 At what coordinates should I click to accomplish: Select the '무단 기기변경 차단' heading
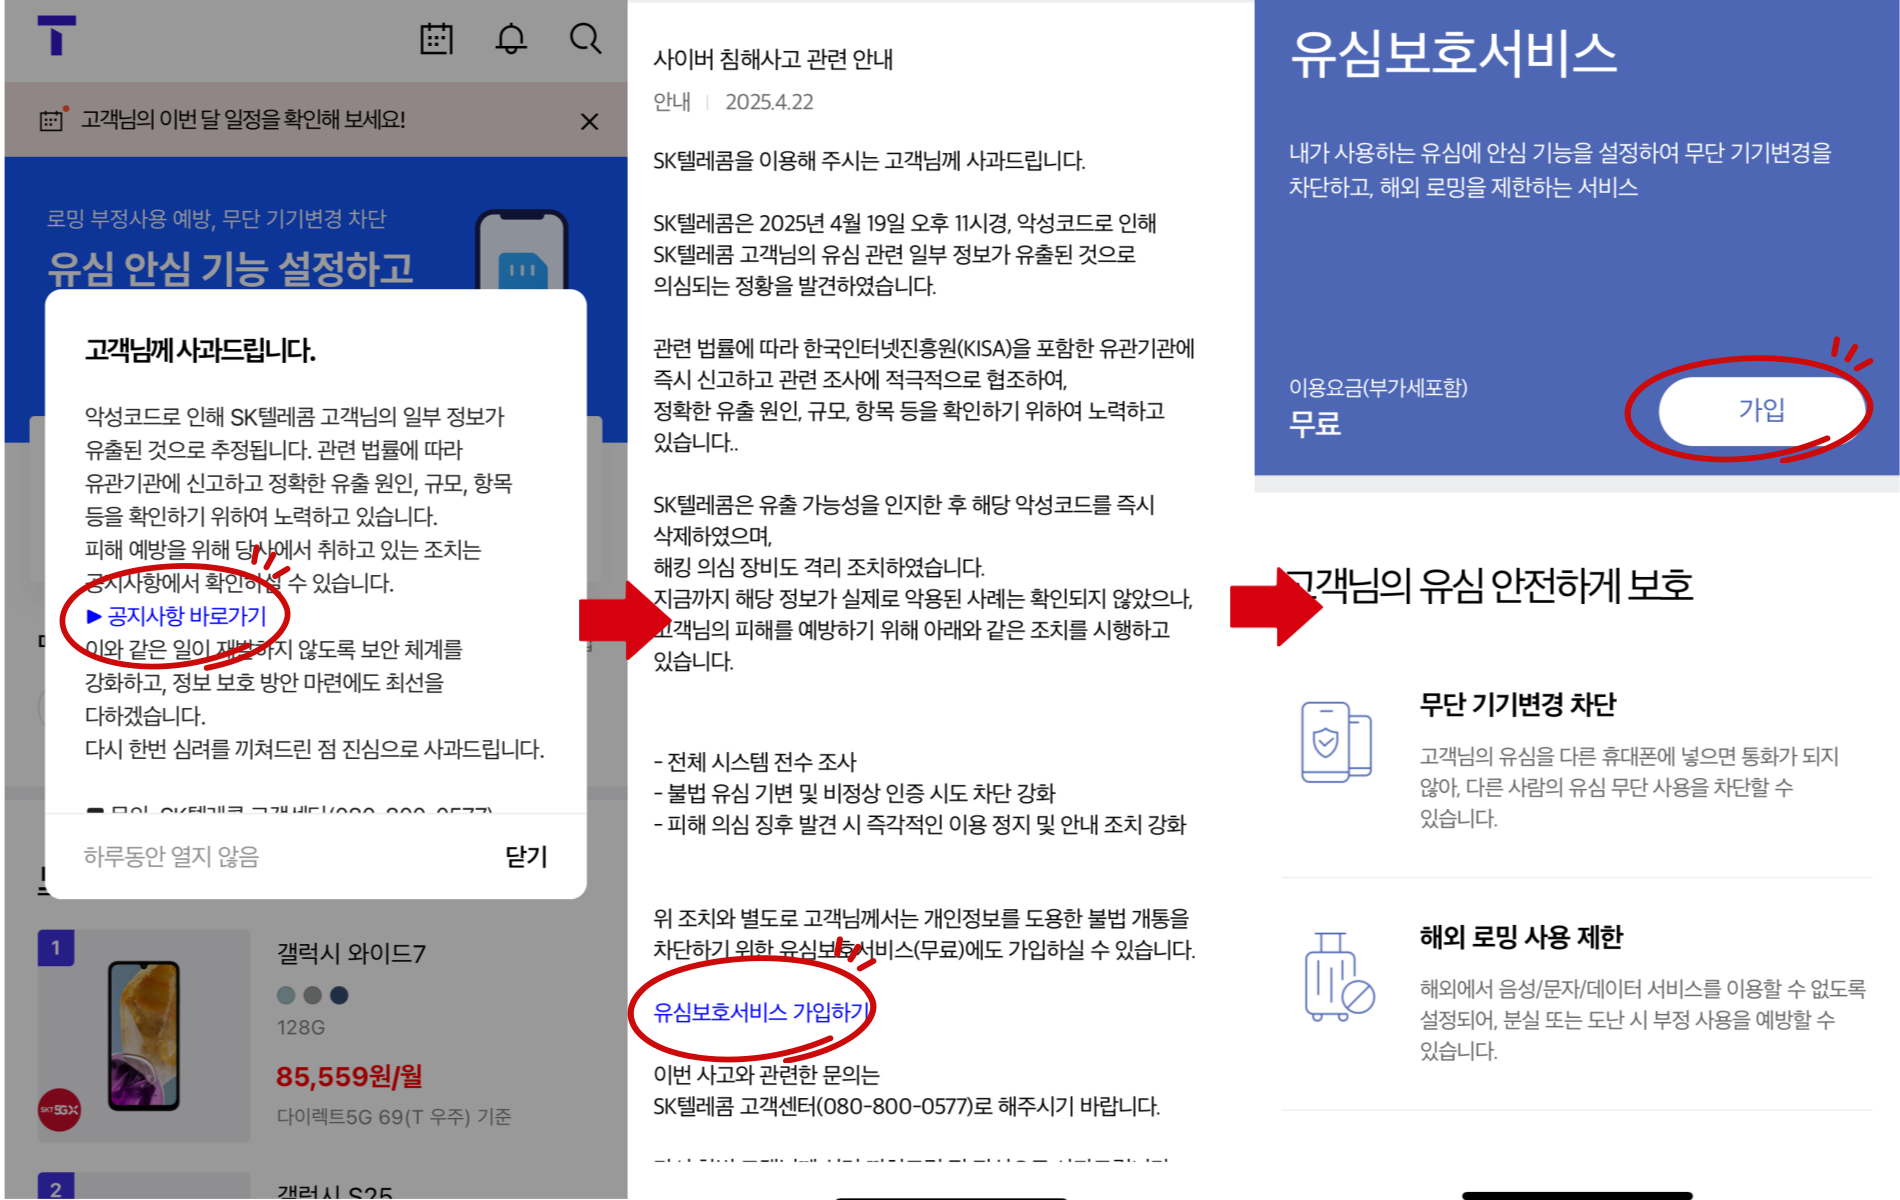[1517, 705]
